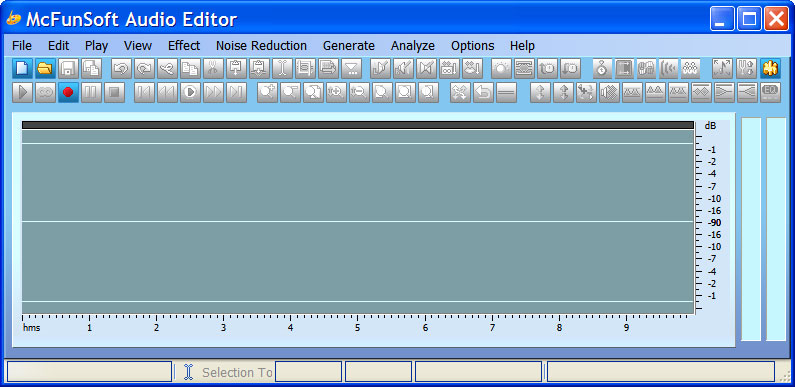Screen dimensions: 795x387
Task: Click the 5 mark on the time ruler
Action: 357,328
